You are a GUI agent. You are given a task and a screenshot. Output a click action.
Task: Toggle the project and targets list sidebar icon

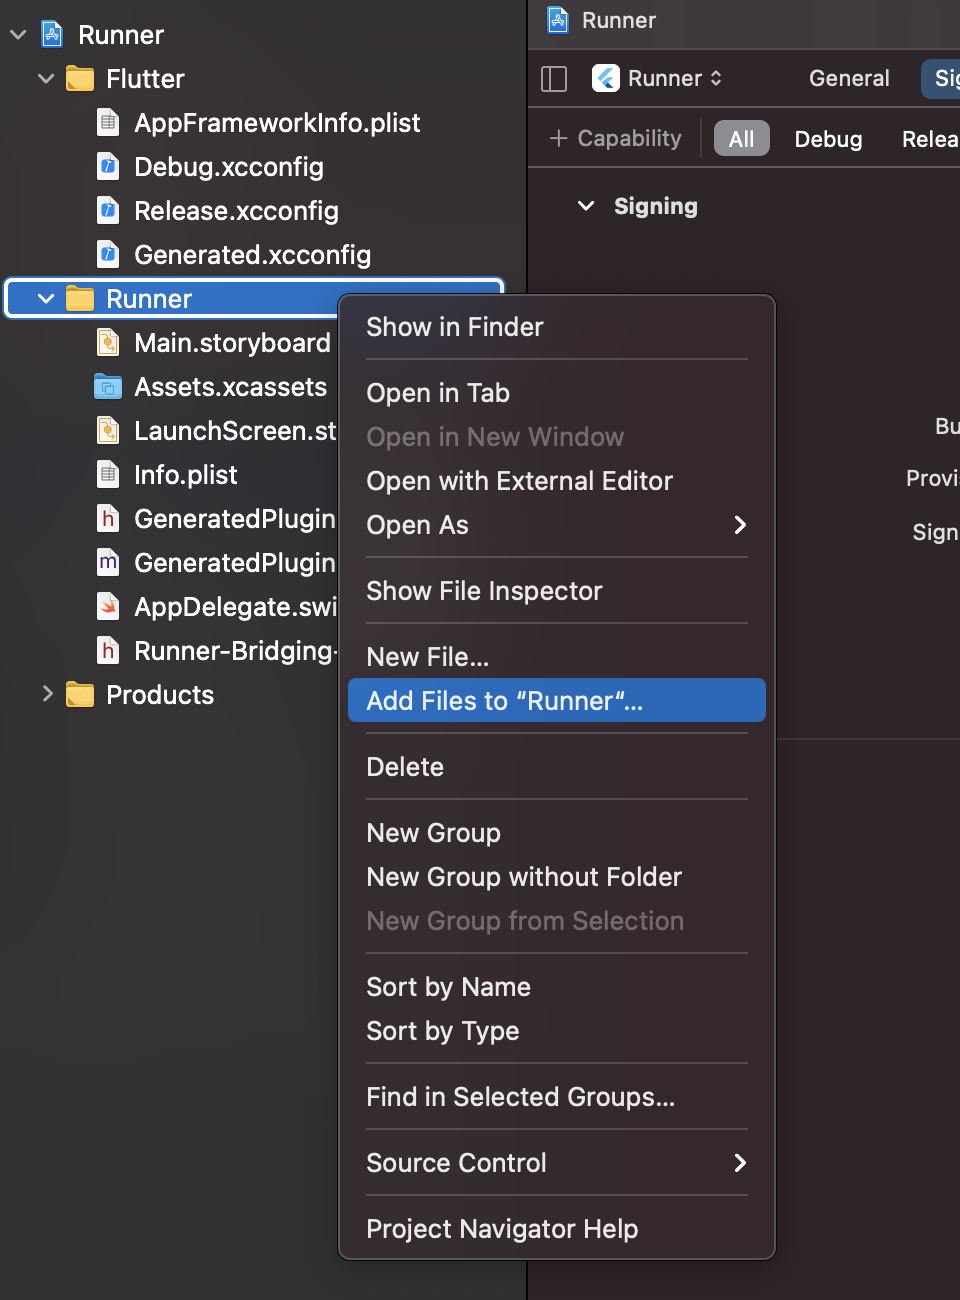tap(554, 78)
